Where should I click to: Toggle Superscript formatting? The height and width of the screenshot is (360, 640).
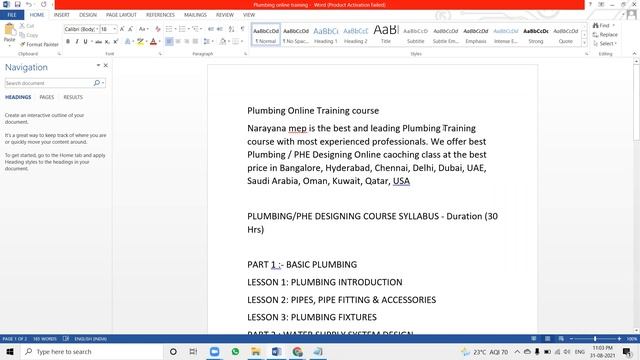116,42
